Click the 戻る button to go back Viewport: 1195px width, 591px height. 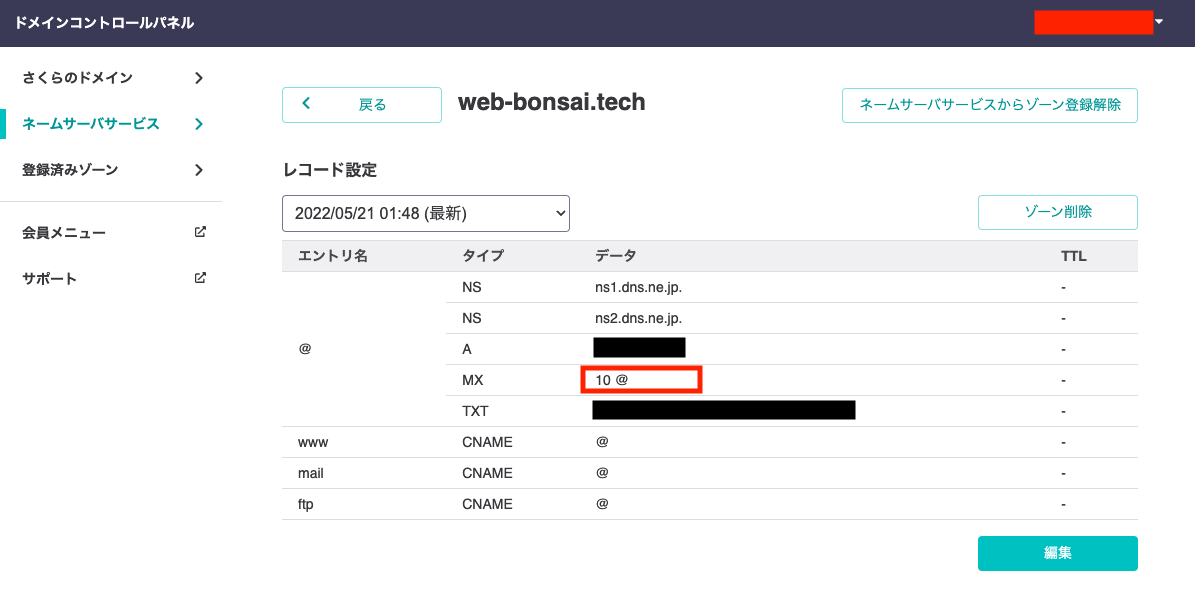point(361,104)
